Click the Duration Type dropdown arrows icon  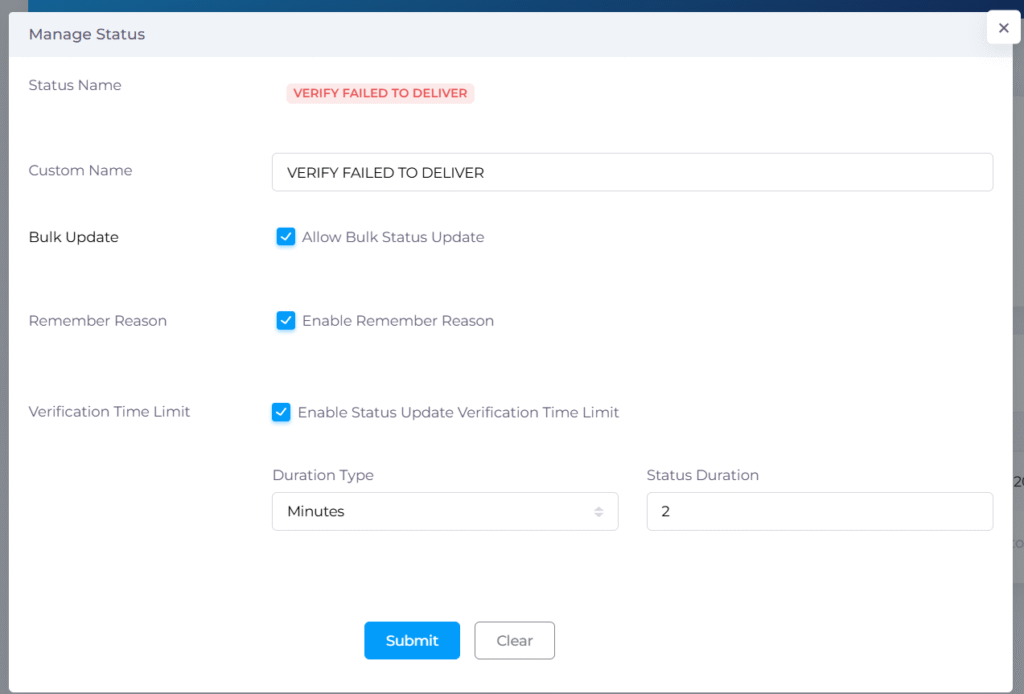coord(598,511)
